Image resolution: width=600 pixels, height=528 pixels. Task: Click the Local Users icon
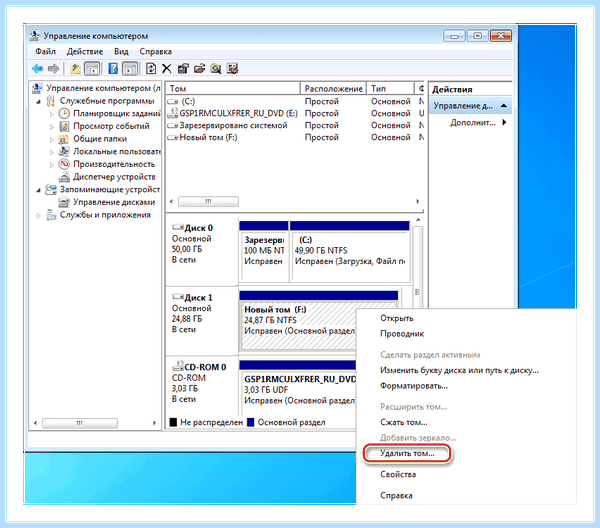(x=64, y=152)
